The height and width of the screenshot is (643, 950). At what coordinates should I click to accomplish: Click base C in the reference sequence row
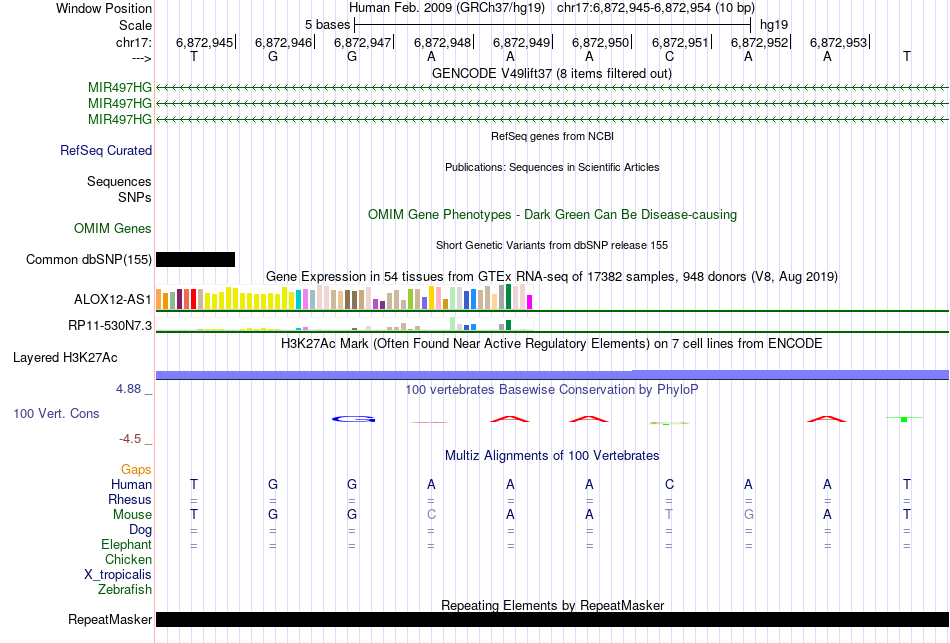(x=669, y=56)
